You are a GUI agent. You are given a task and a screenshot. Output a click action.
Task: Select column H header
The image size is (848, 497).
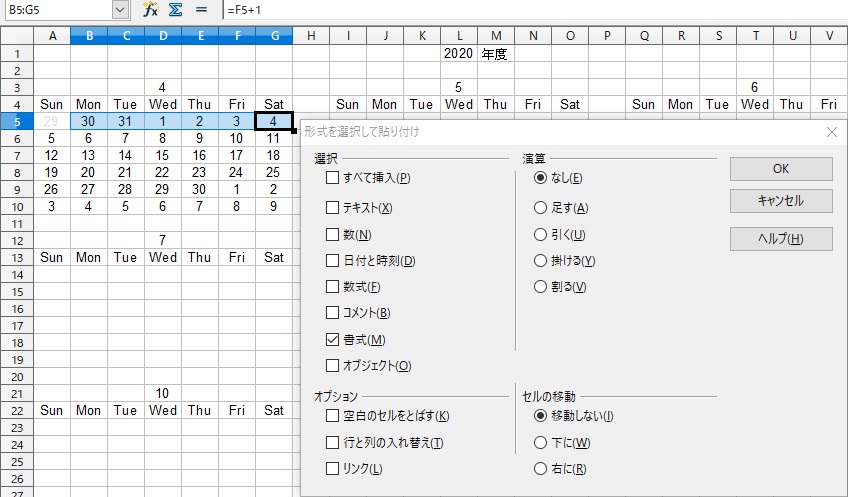point(311,36)
